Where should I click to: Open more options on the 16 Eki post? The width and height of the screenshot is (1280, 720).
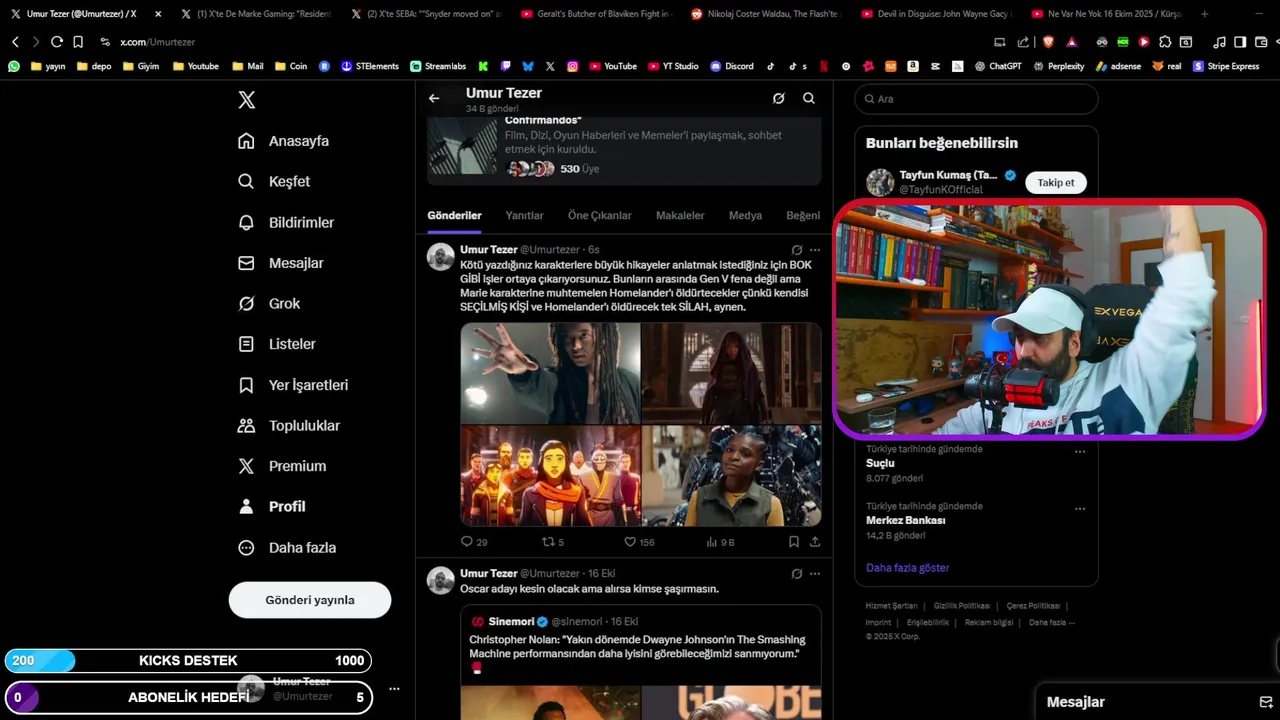point(815,574)
